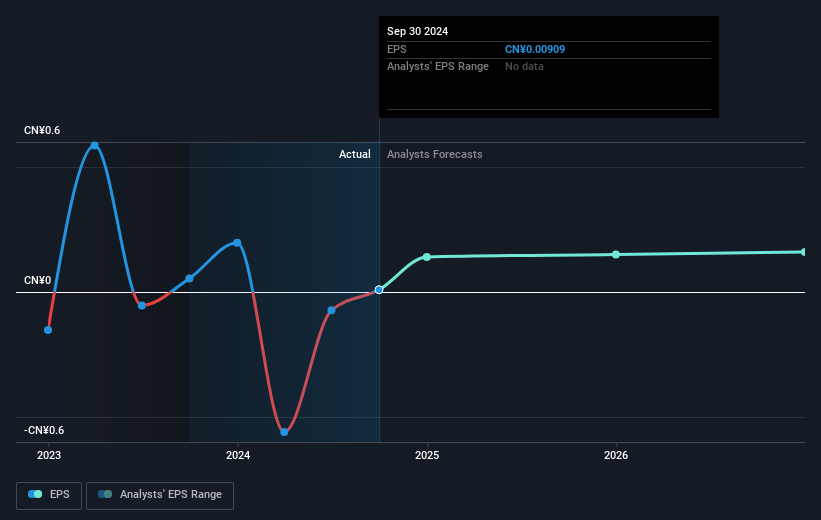The image size is (821, 520).
Task: Select the 2025 forecast EPS data point
Action: tap(427, 257)
